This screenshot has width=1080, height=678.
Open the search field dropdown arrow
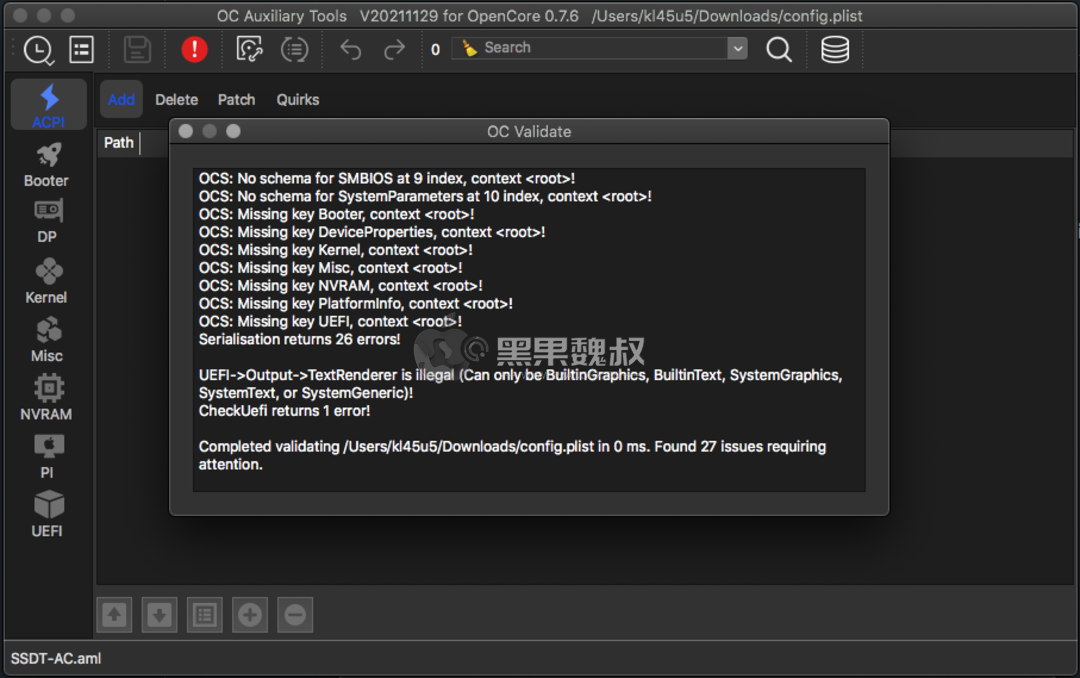coord(737,47)
